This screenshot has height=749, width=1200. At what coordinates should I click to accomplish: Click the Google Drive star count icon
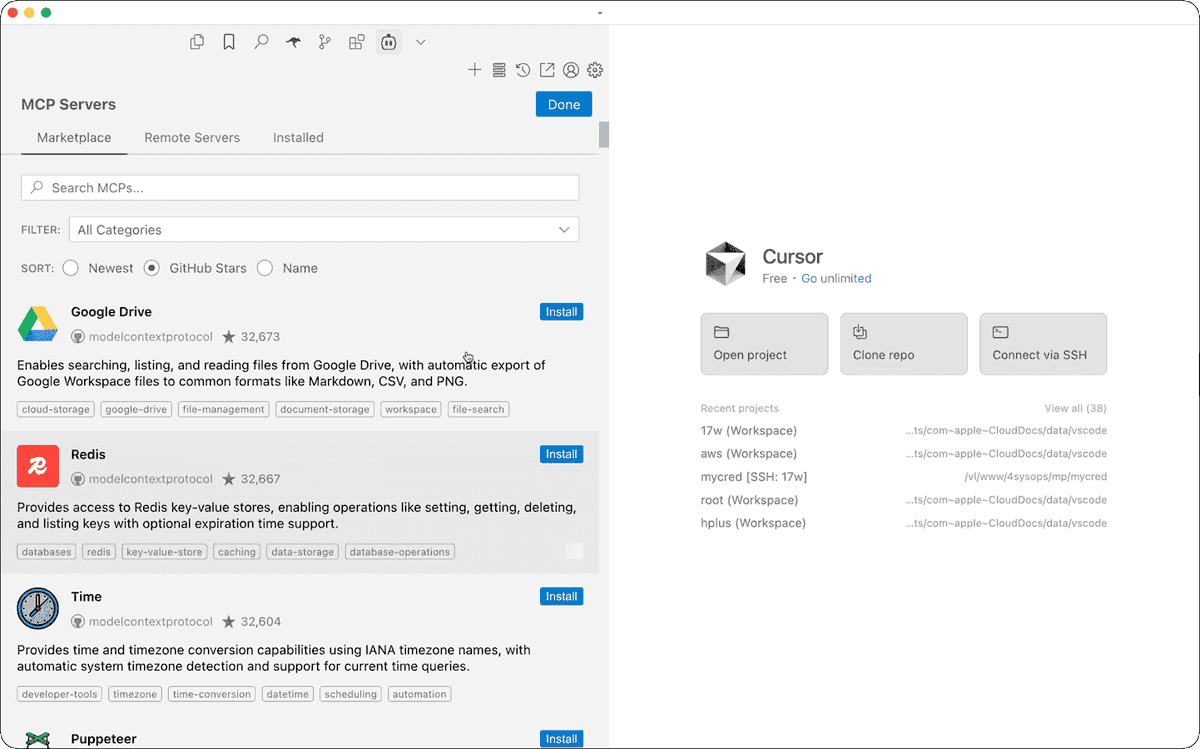(229, 337)
